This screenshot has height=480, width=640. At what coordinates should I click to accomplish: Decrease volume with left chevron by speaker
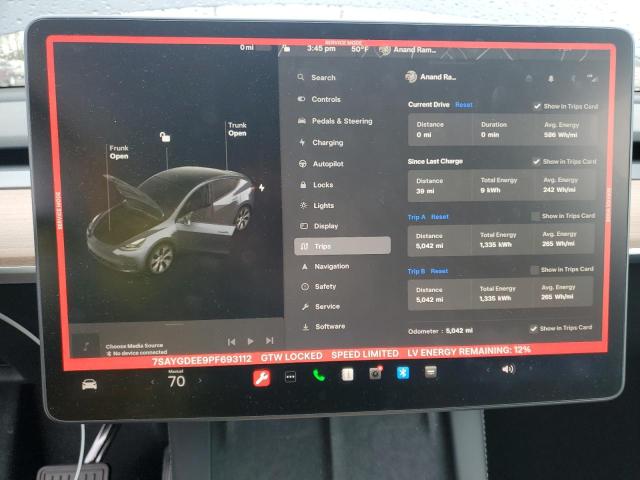(x=488, y=370)
